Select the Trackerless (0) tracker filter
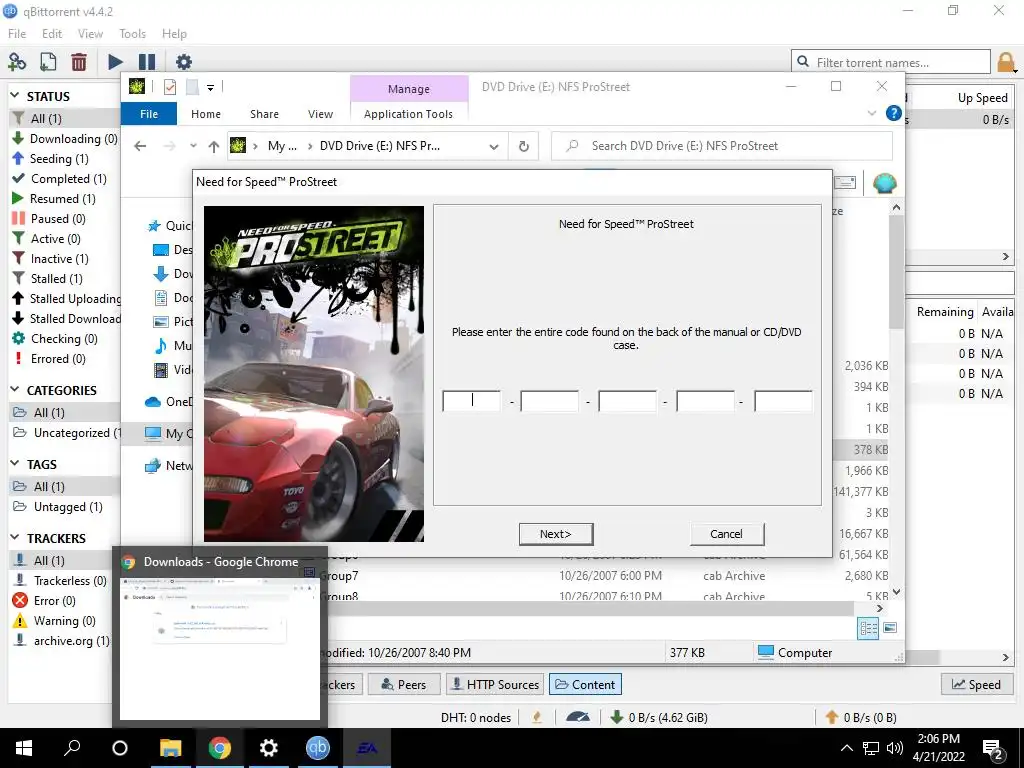Screen dimensions: 1024x768 pyautogui.click(x=60, y=581)
